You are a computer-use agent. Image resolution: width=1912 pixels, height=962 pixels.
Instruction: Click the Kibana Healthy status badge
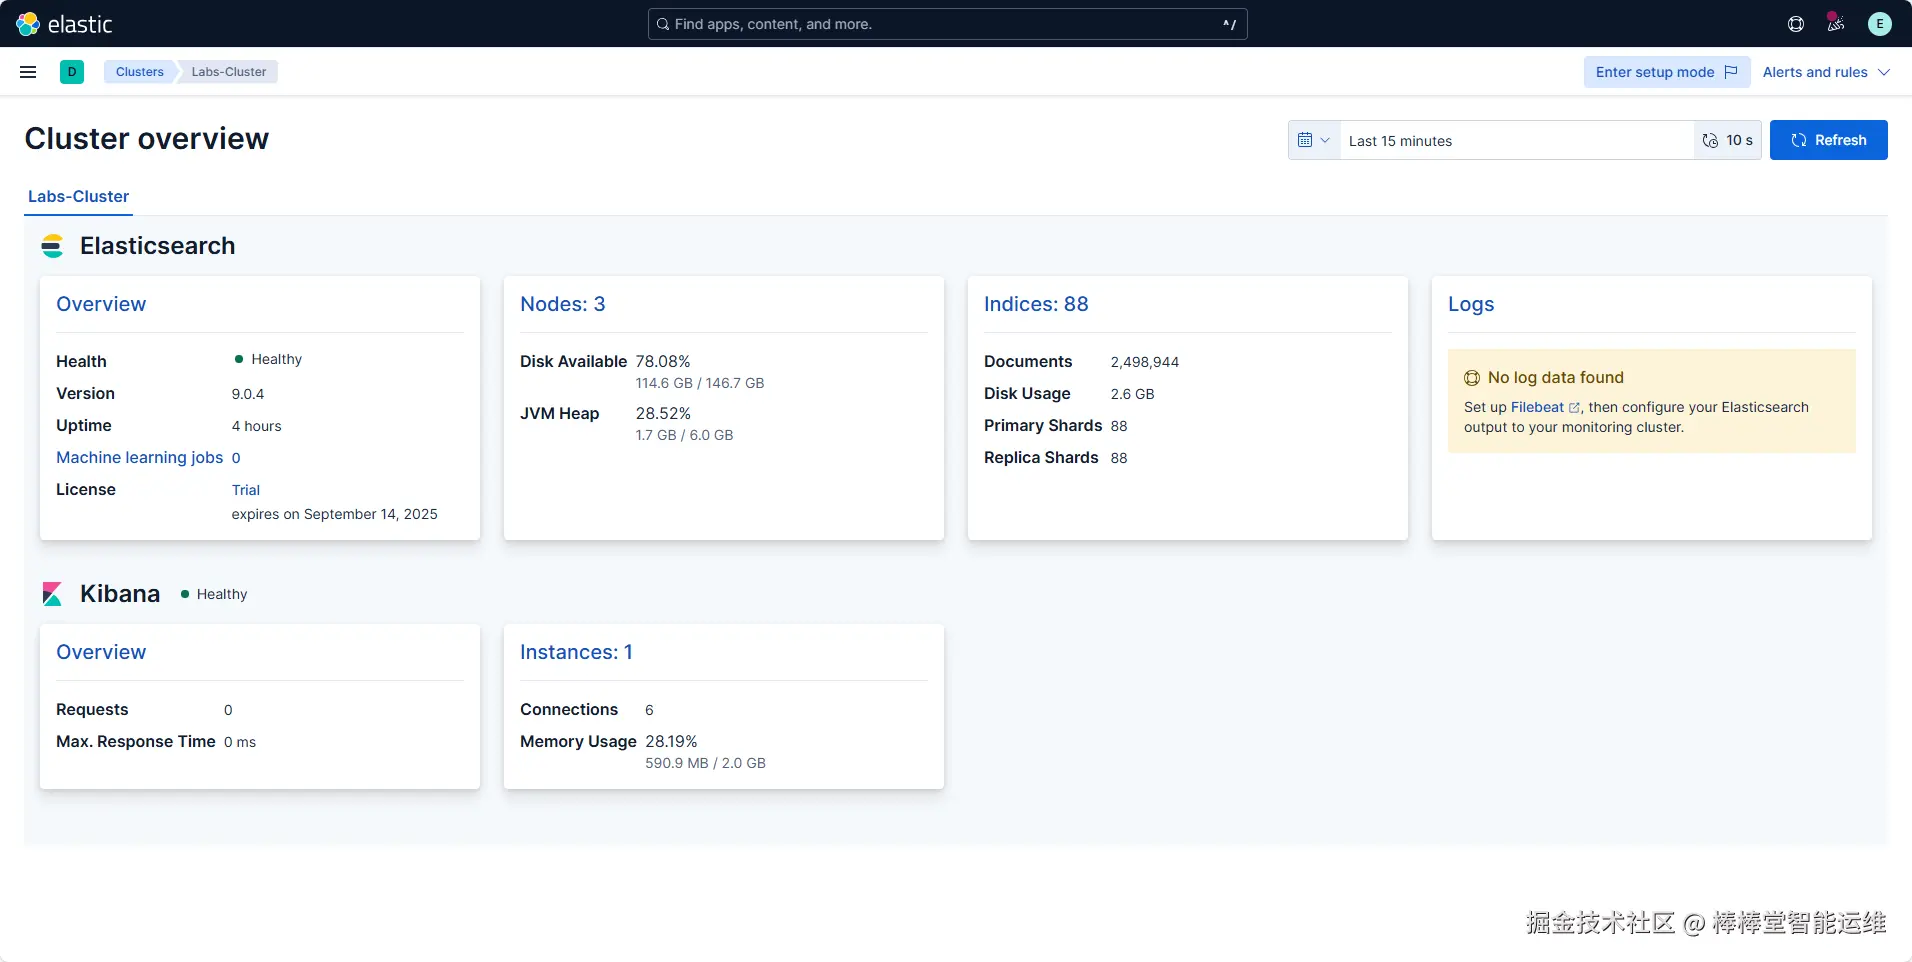click(x=214, y=594)
